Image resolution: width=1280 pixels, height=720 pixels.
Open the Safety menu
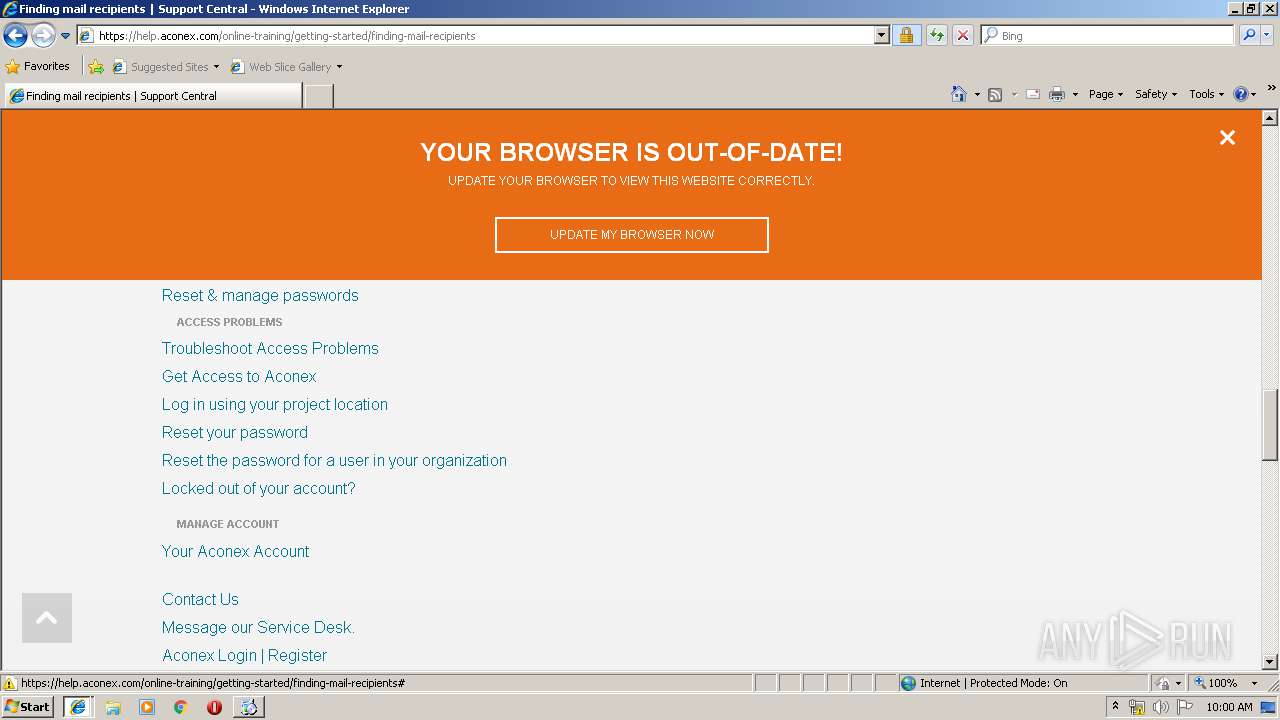(1156, 94)
